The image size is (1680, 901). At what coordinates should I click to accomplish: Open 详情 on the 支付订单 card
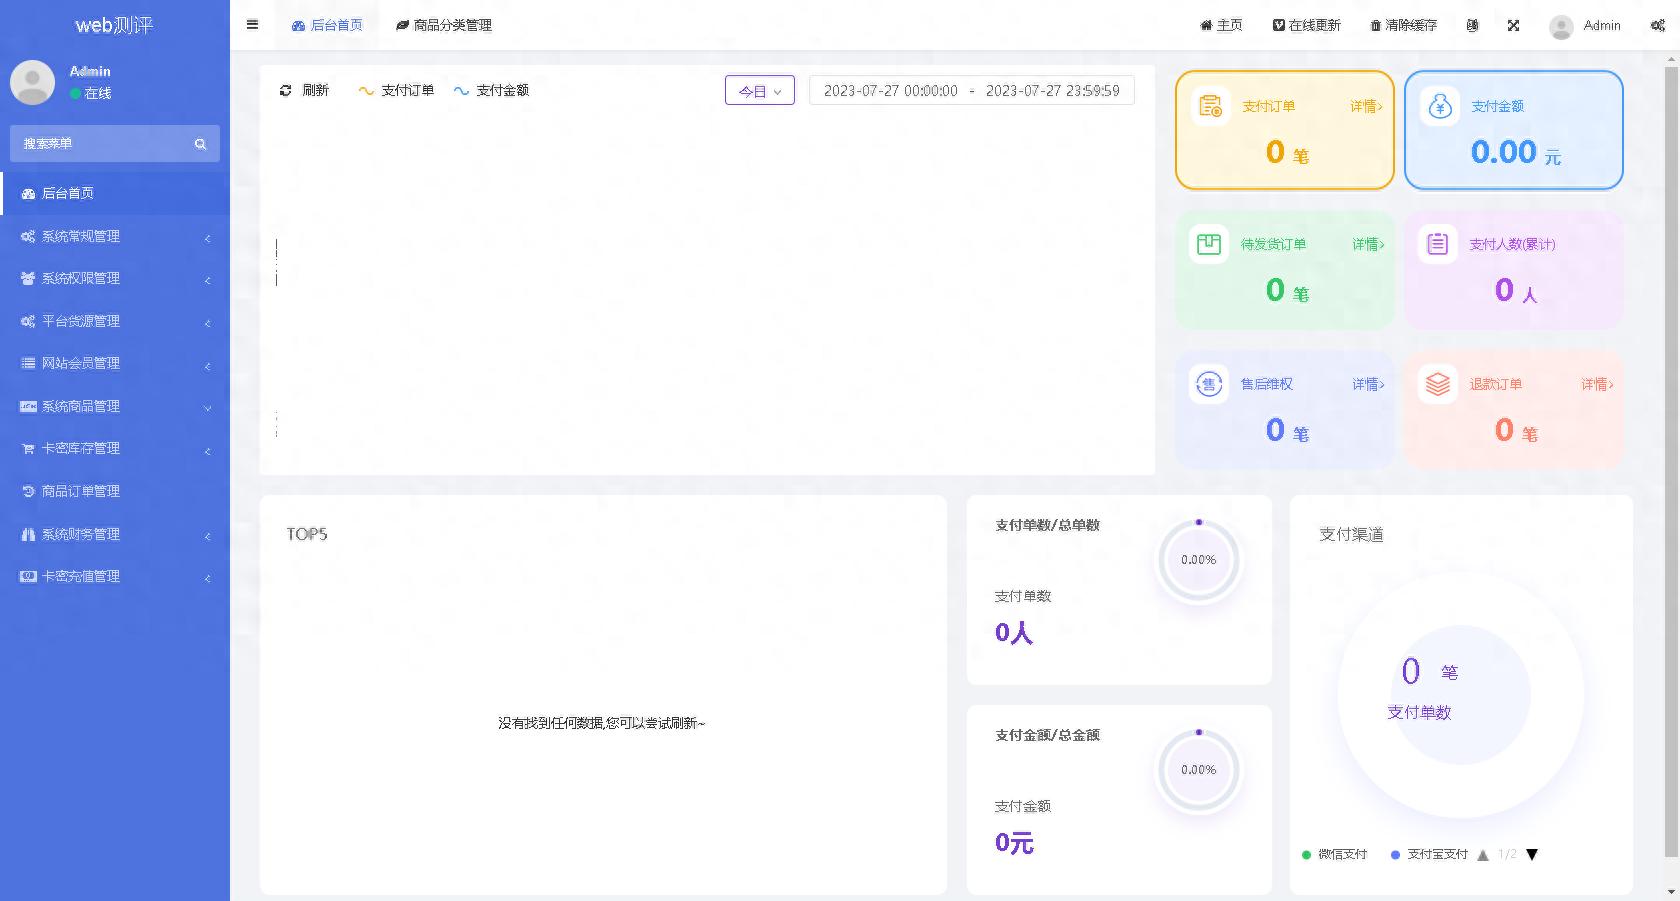(x=1366, y=106)
